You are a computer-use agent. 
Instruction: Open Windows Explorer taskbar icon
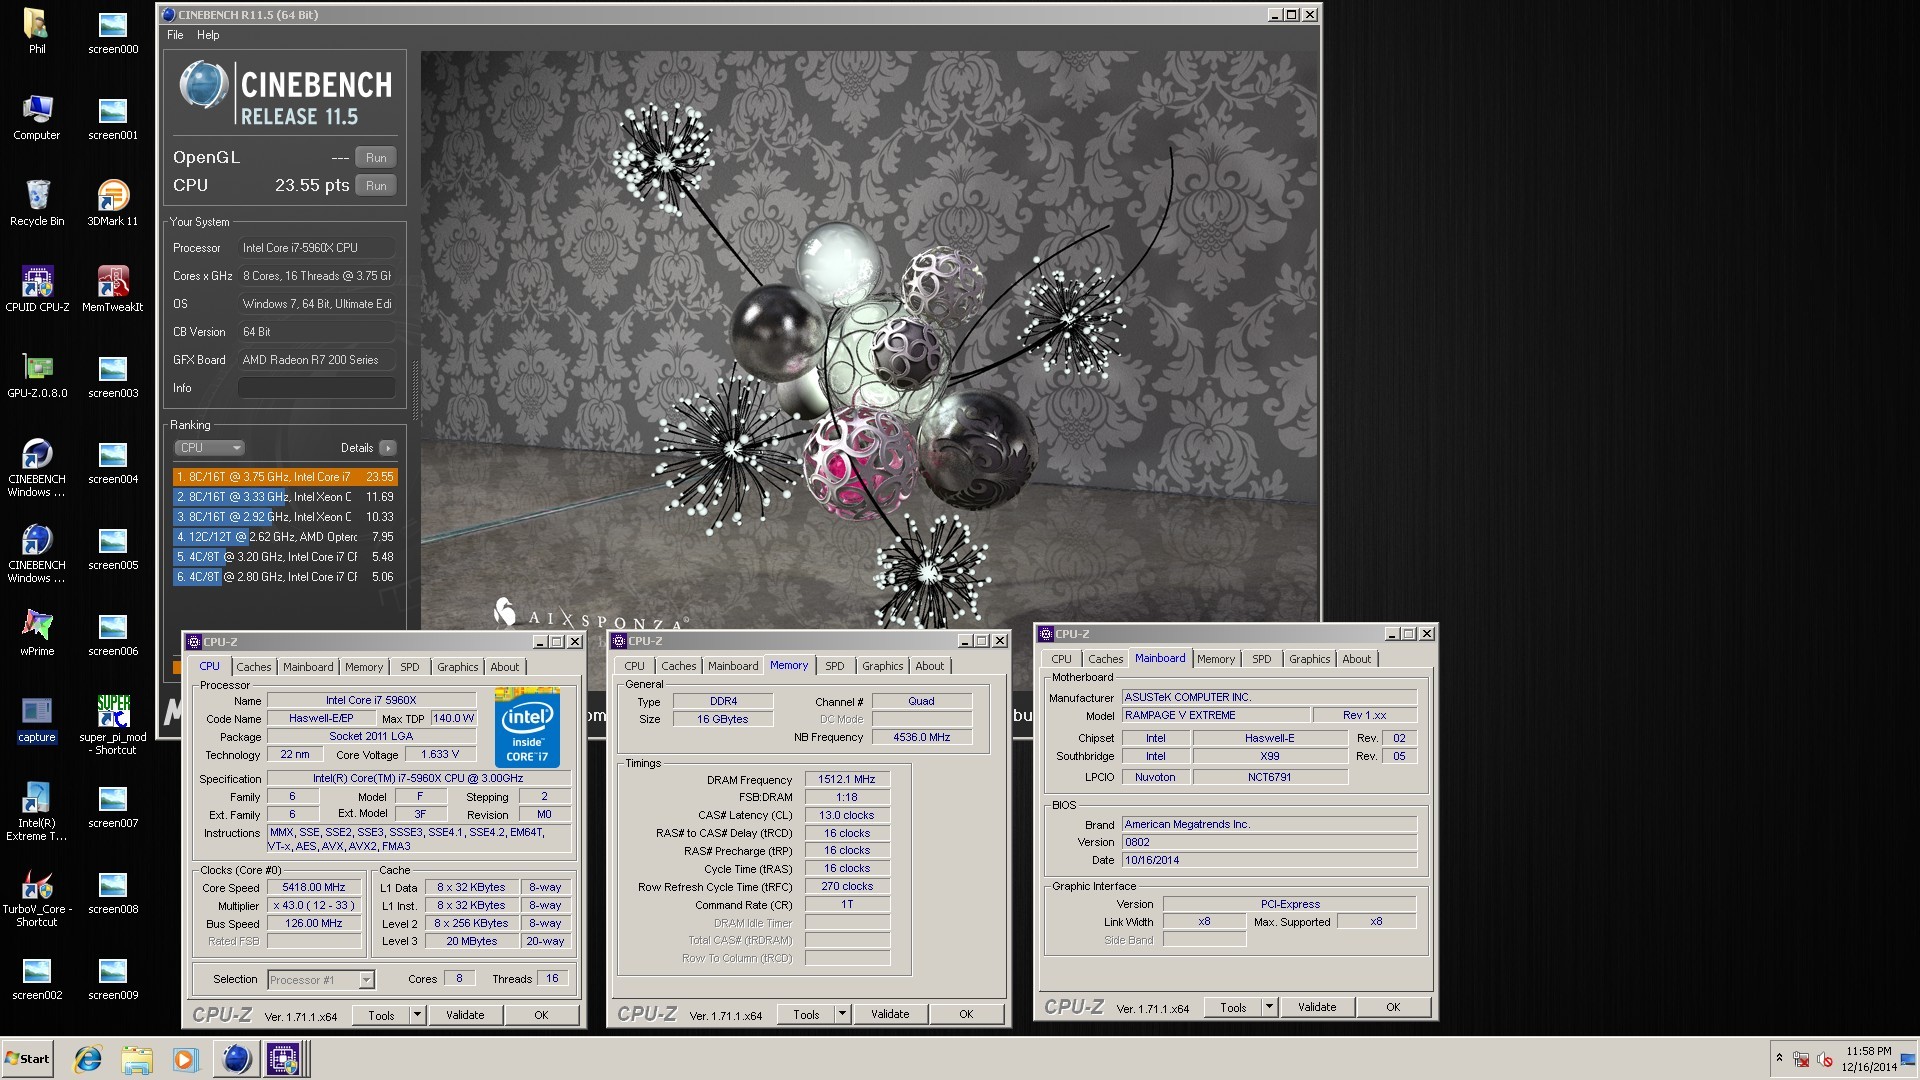137,1059
